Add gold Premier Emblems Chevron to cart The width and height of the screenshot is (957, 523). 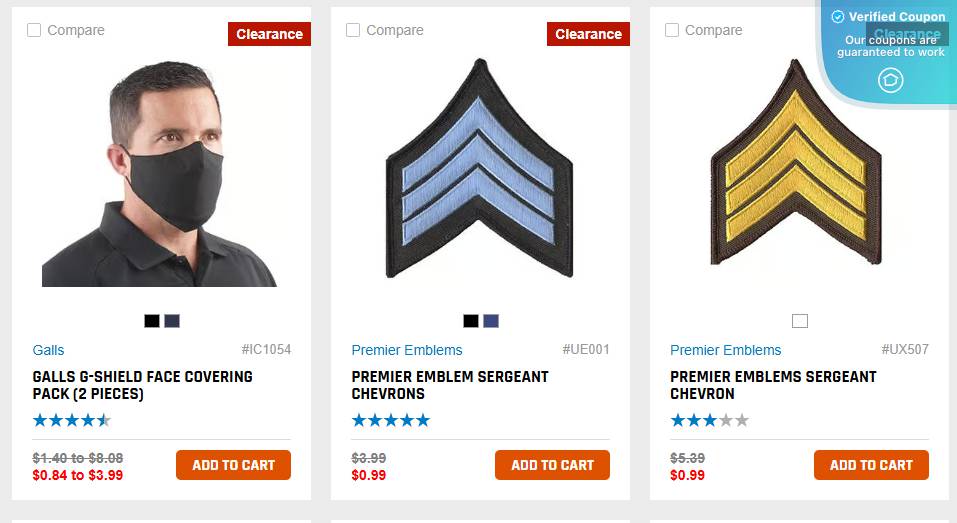871,465
